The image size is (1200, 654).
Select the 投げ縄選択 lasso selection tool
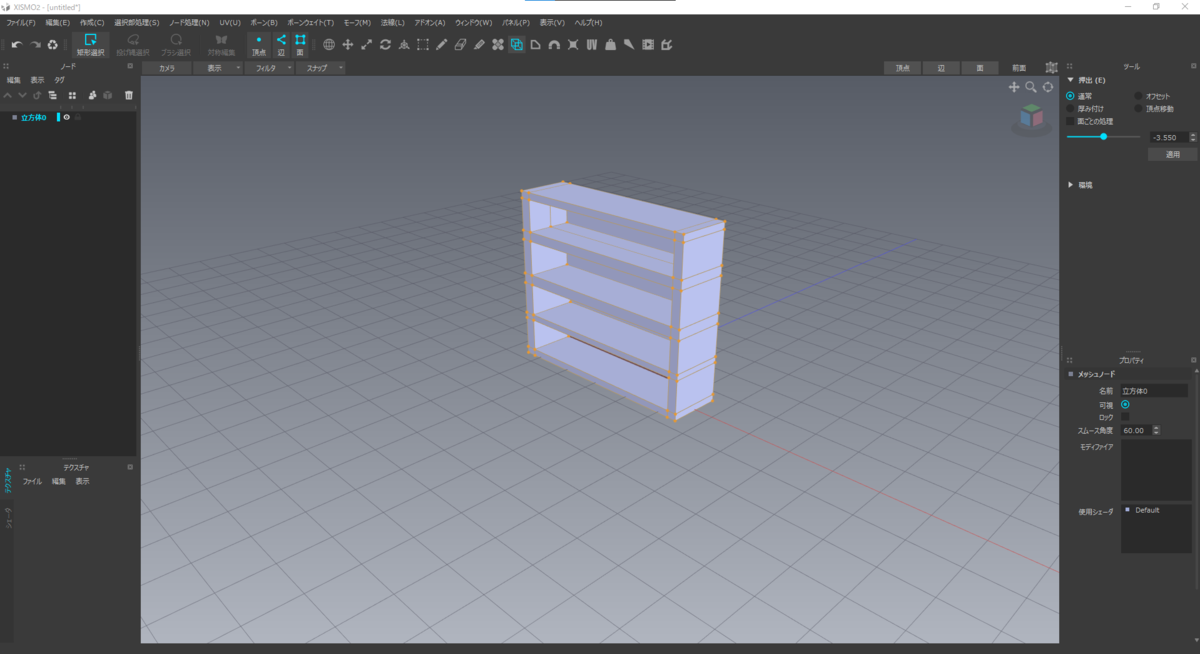(133, 44)
